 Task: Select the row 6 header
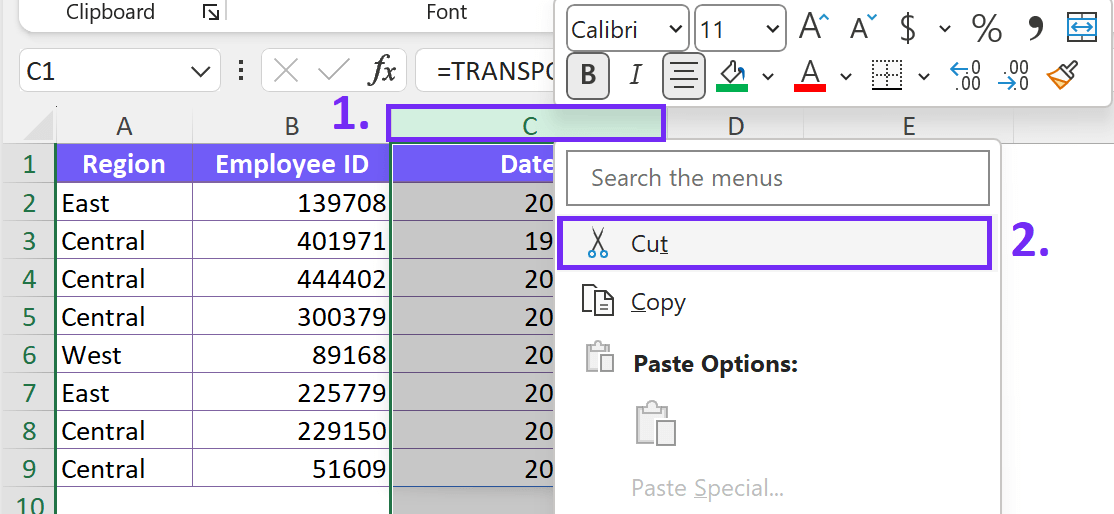[28, 355]
